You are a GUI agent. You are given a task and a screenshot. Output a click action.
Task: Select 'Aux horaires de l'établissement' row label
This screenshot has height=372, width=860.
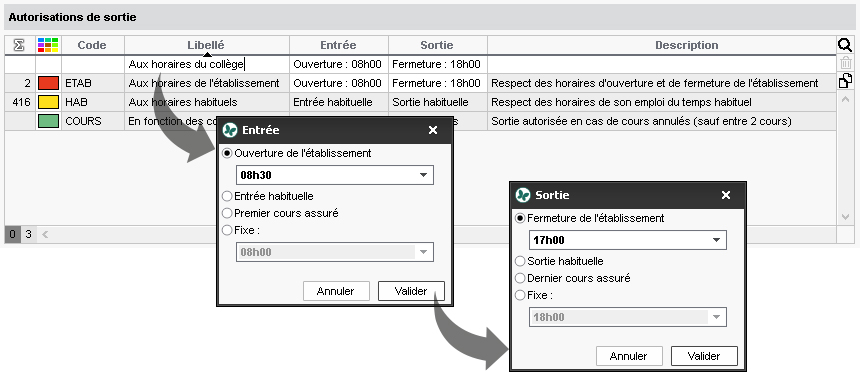click(204, 83)
